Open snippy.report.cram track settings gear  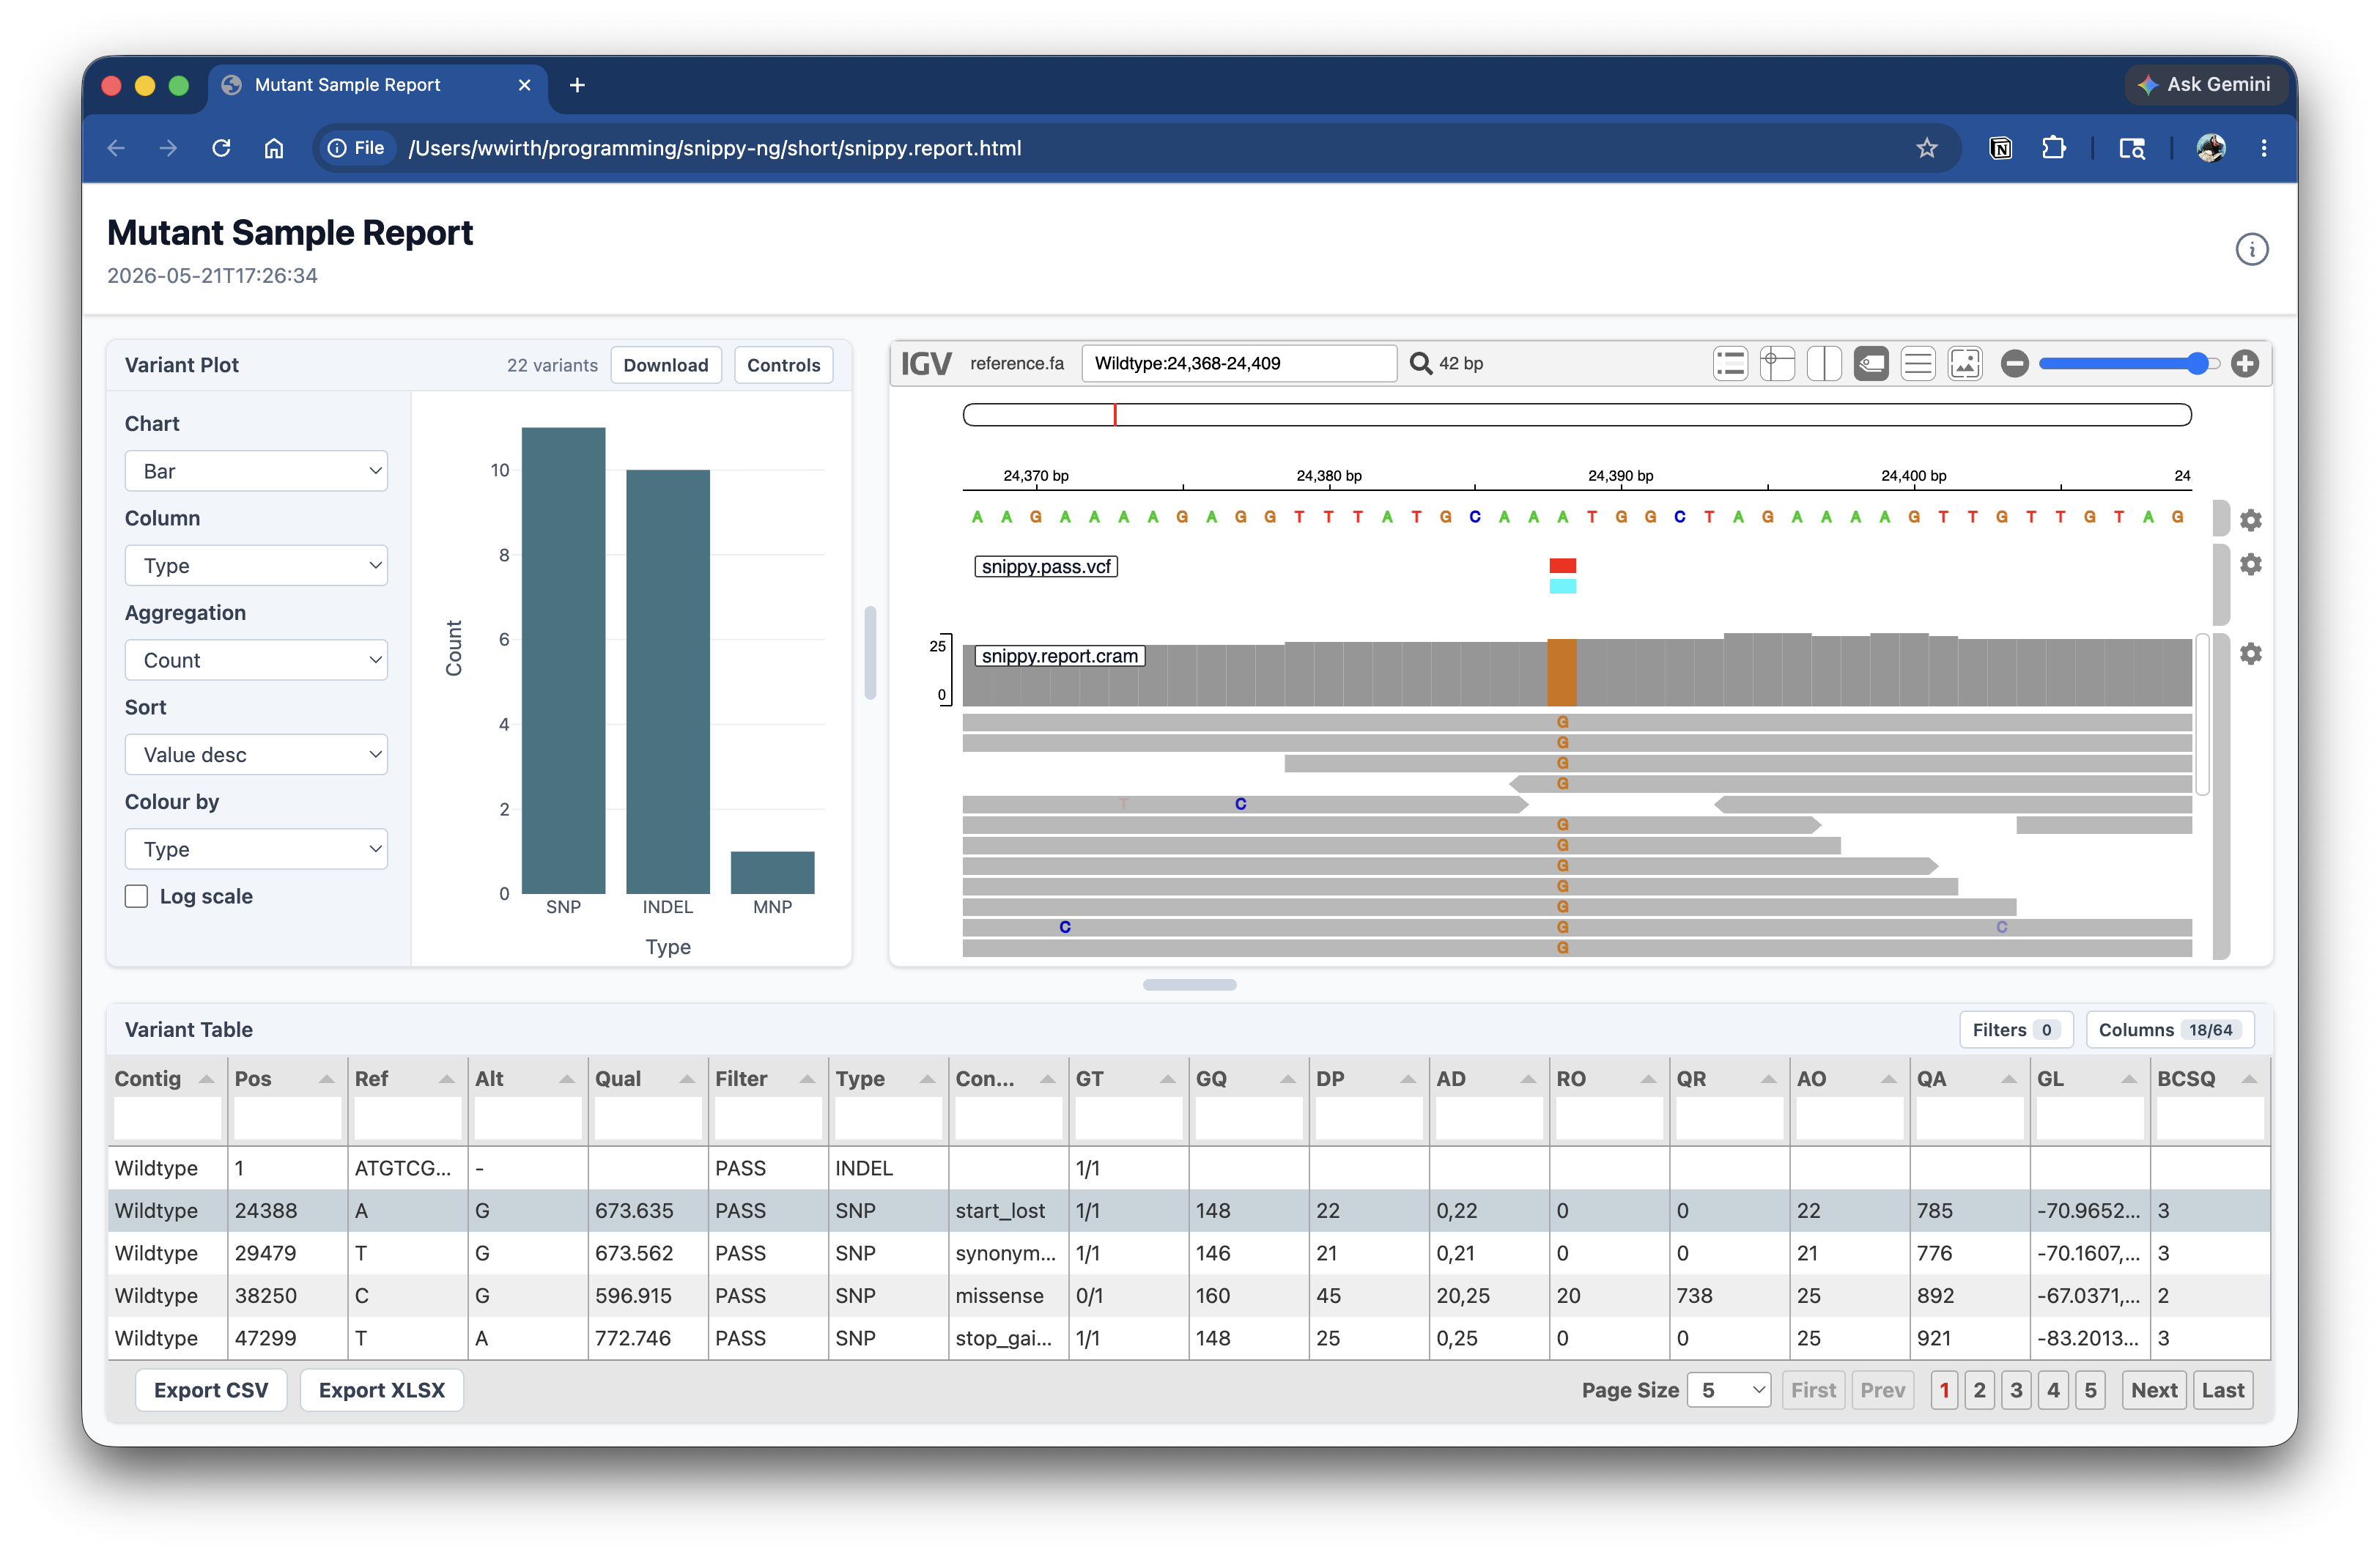2250,654
